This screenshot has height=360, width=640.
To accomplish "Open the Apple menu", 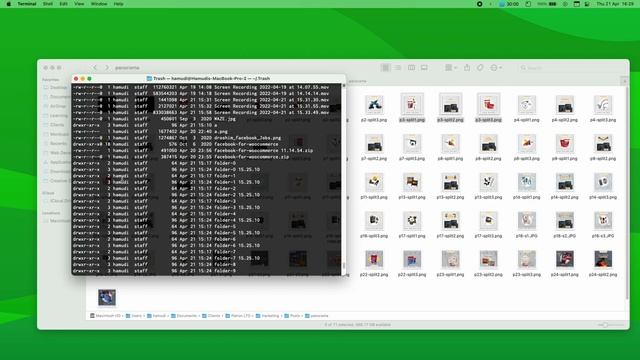I will click(8, 4).
